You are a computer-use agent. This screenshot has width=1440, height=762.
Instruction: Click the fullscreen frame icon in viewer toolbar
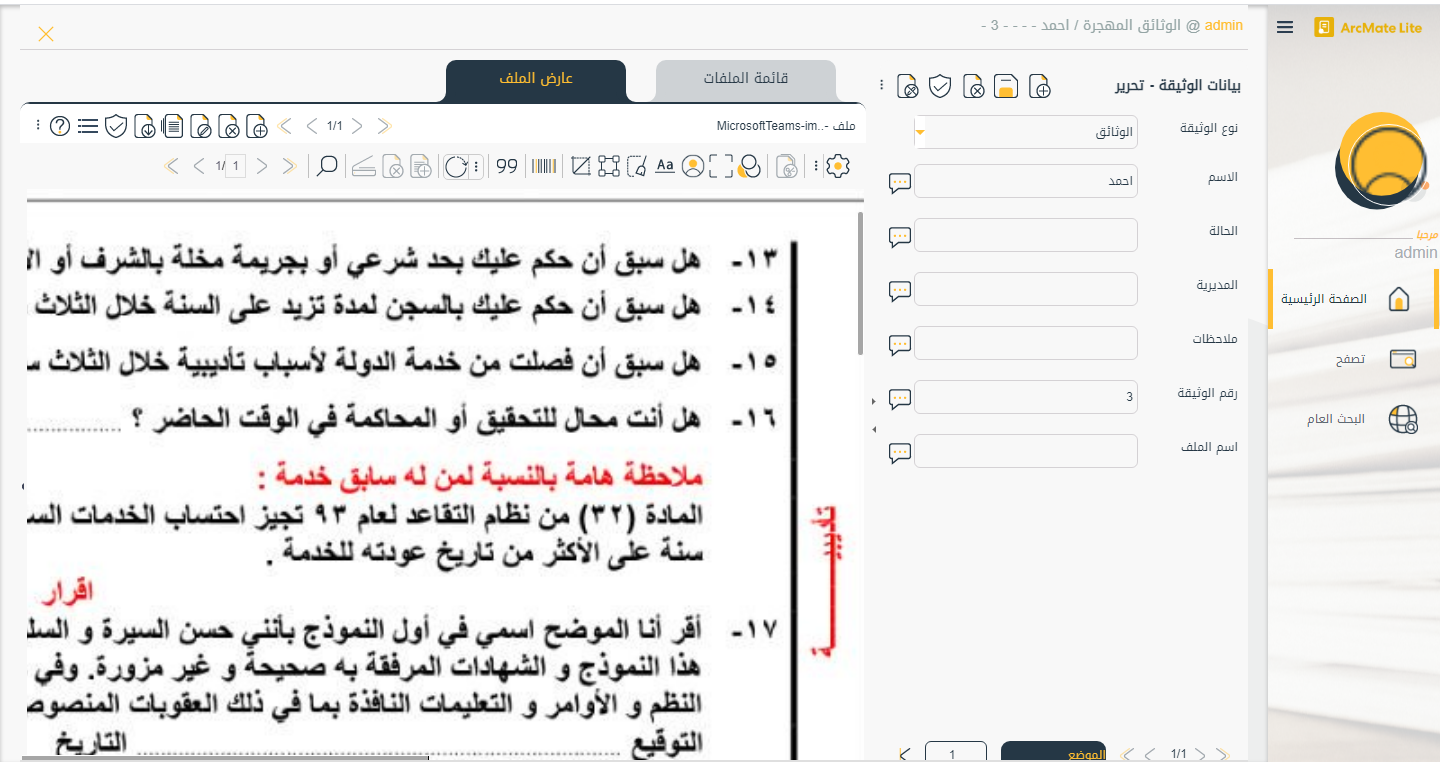pos(720,167)
